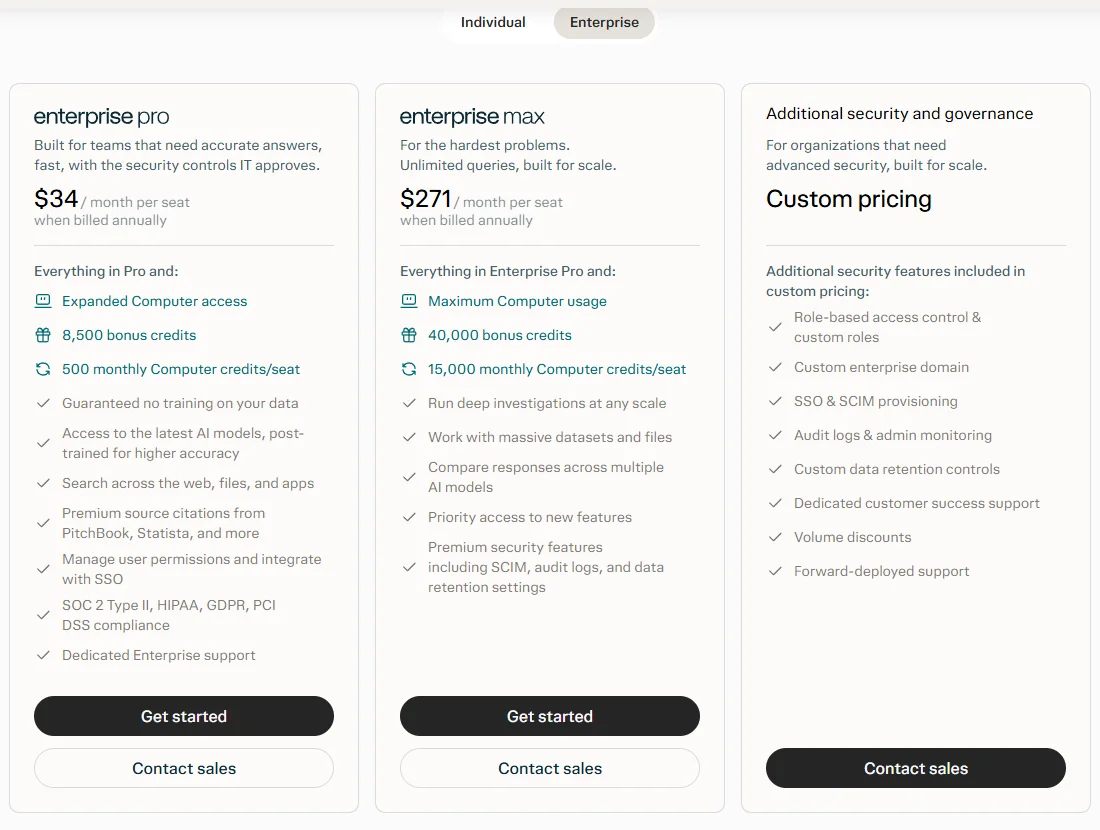Click Contact sales in the enterprise max card
This screenshot has width=1100, height=830.
point(550,768)
